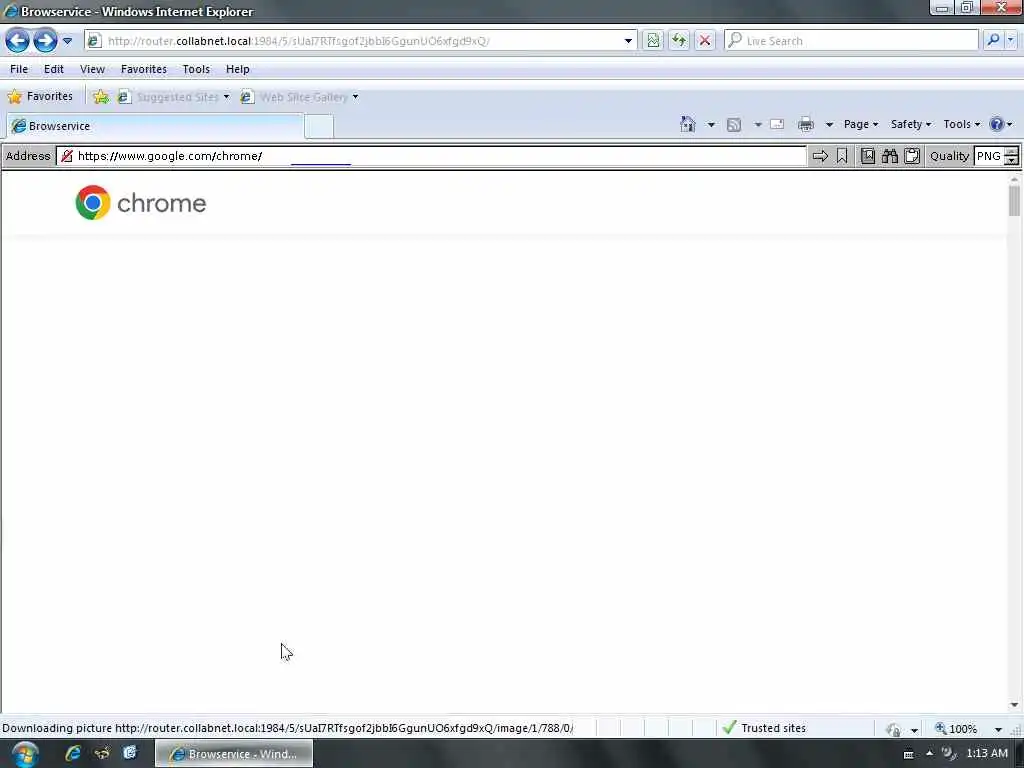
Task: Open the Tools menu in menu bar
Action: tap(196, 69)
